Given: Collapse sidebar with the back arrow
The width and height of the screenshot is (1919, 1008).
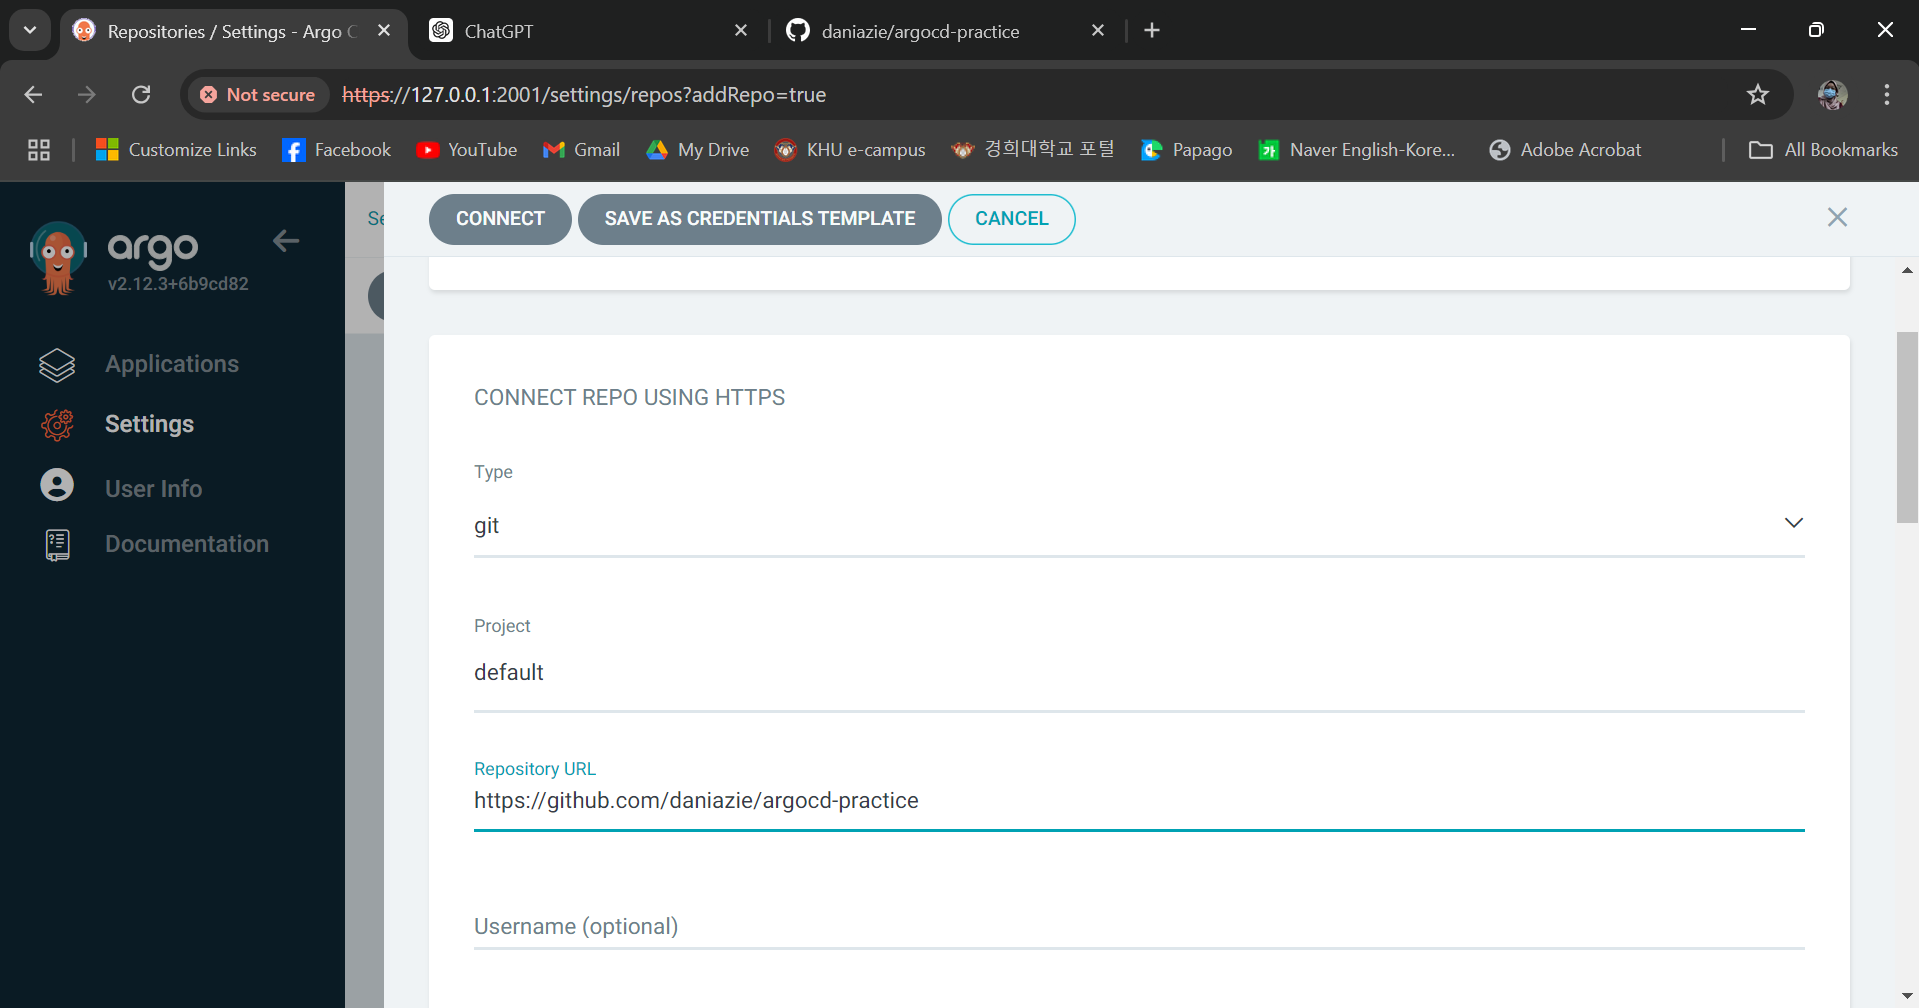Looking at the screenshot, I should (x=286, y=241).
